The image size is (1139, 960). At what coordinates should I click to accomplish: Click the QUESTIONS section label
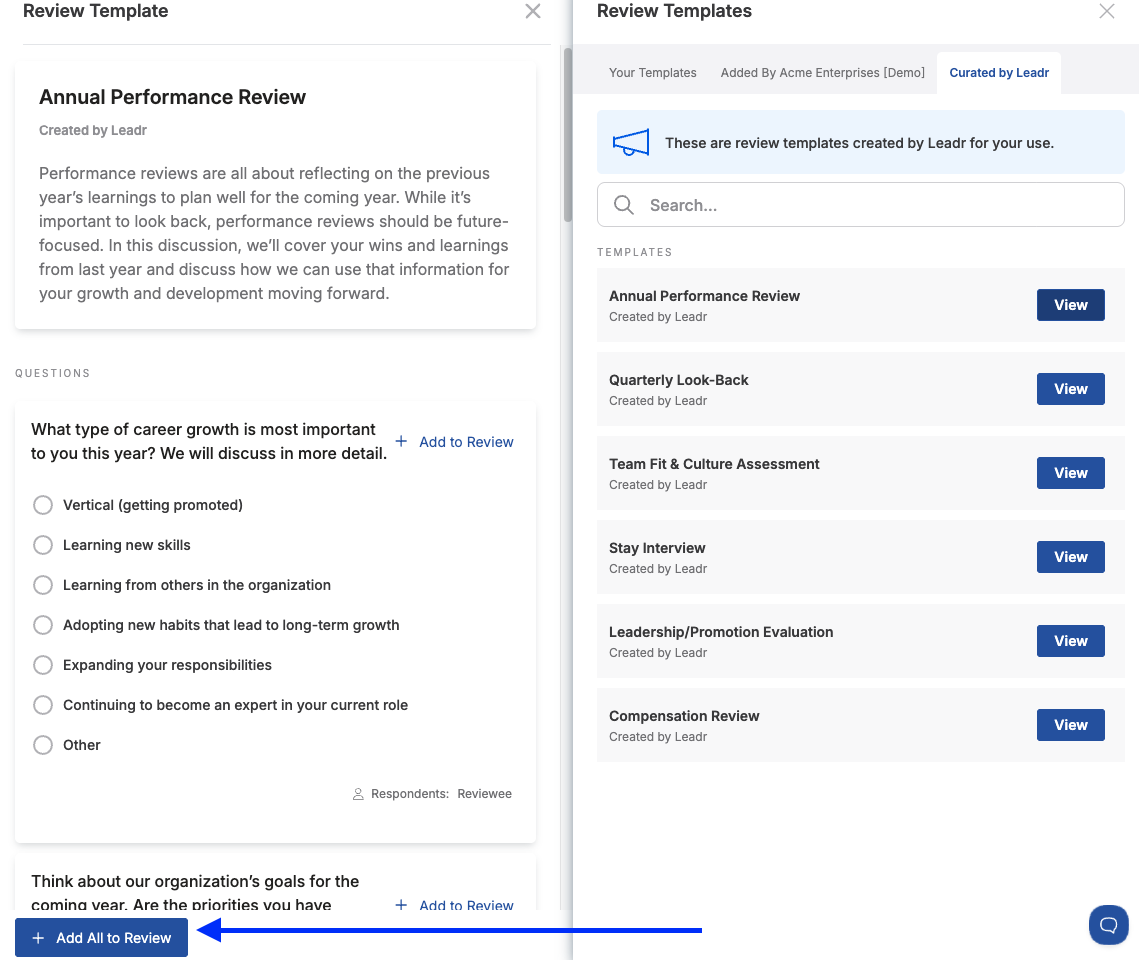52,373
